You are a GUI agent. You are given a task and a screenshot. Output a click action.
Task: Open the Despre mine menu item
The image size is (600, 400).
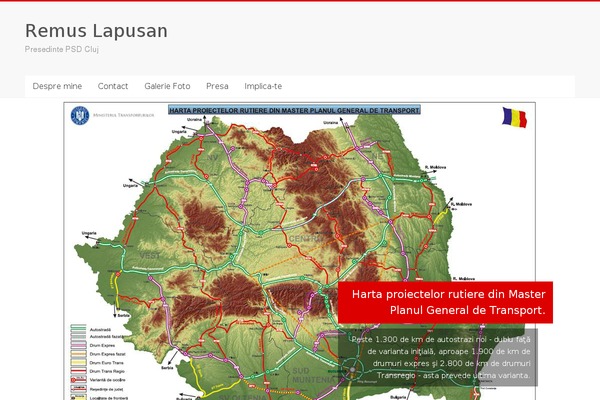click(57, 86)
